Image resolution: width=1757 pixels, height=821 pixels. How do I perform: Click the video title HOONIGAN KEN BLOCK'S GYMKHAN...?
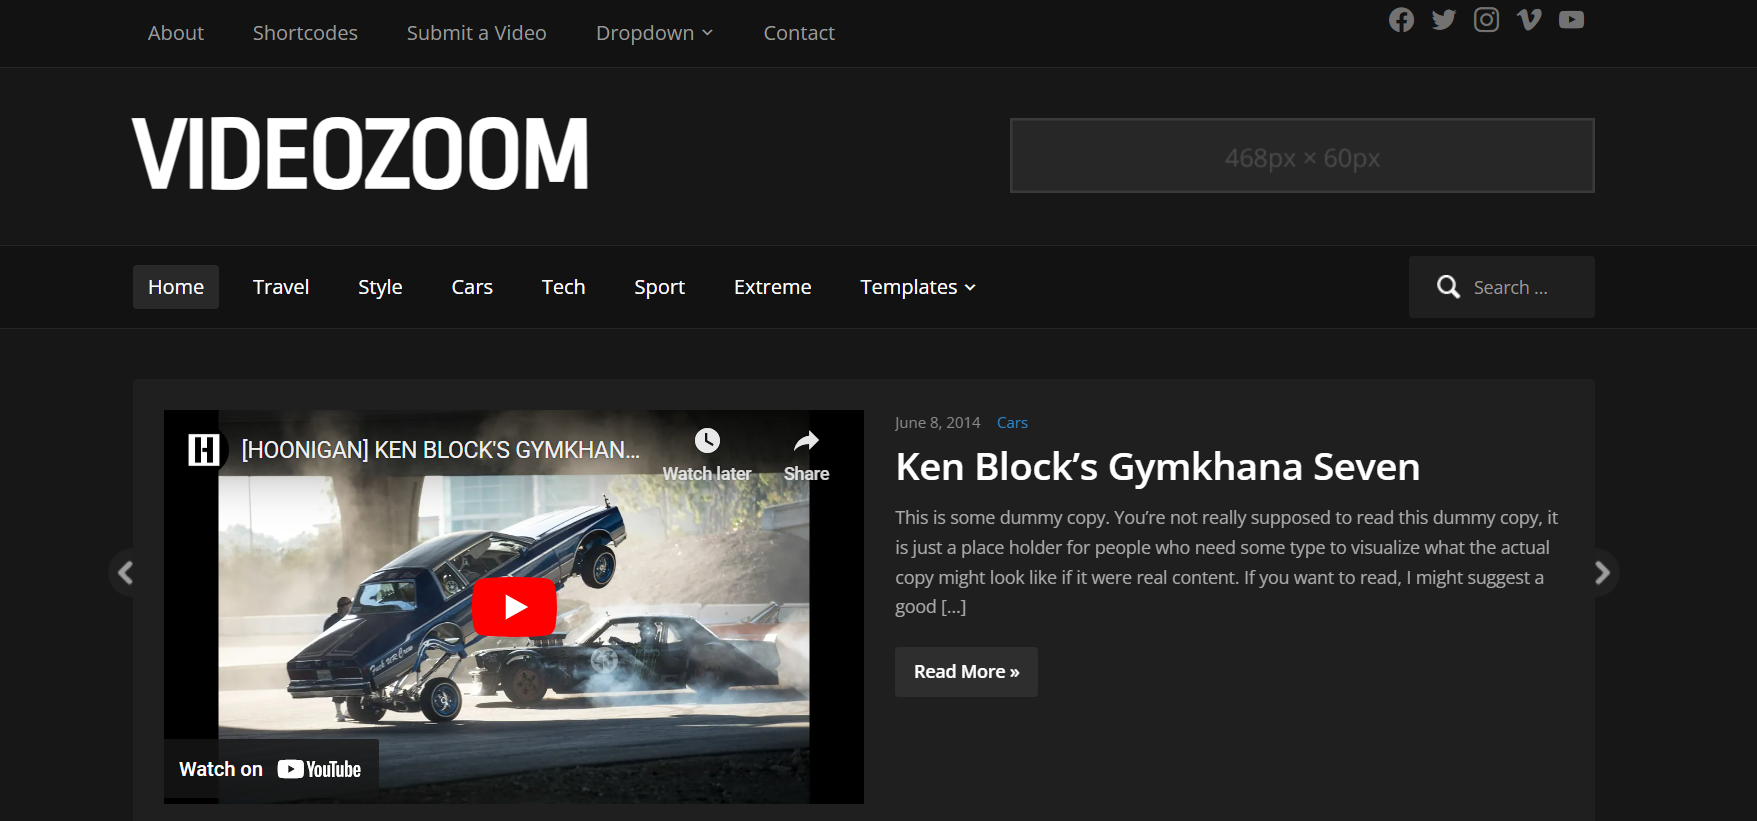(x=440, y=450)
